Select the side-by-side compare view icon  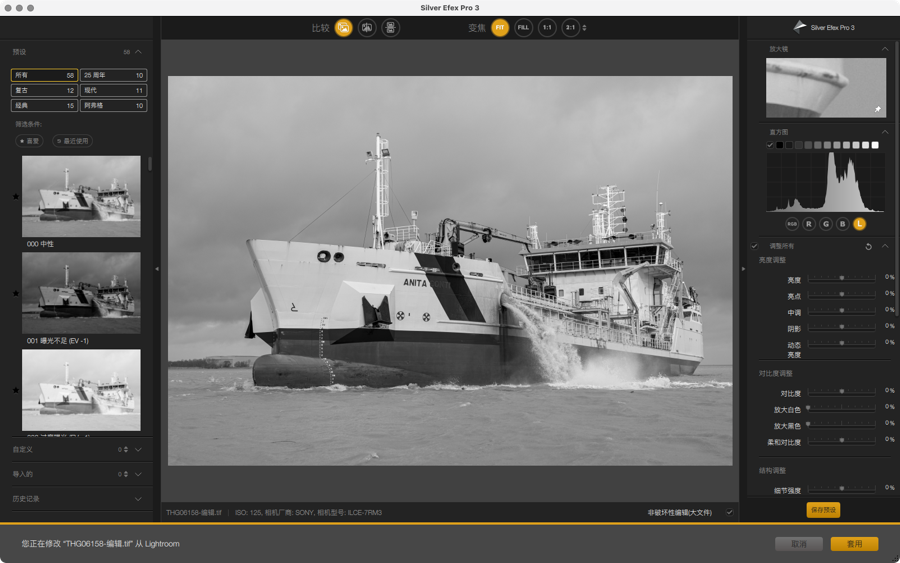[x=390, y=28]
